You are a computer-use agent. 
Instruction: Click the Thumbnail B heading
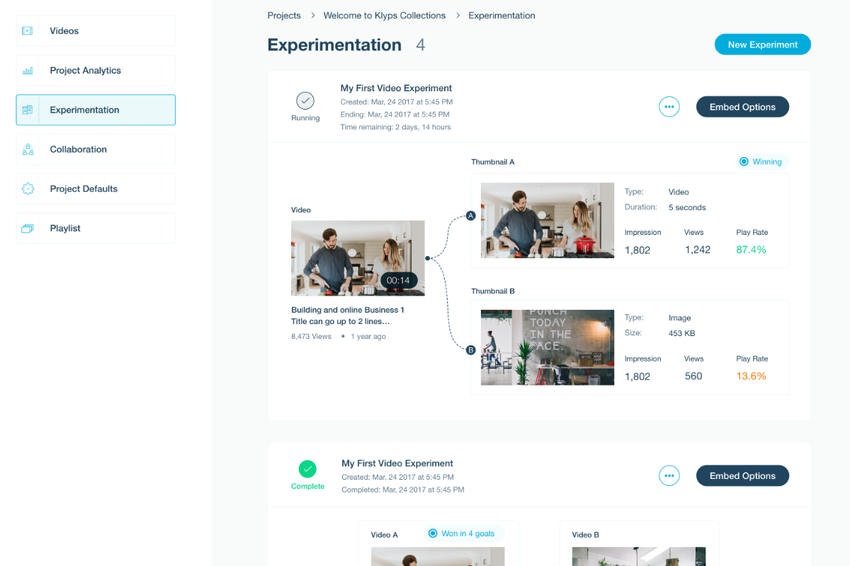[493, 291]
